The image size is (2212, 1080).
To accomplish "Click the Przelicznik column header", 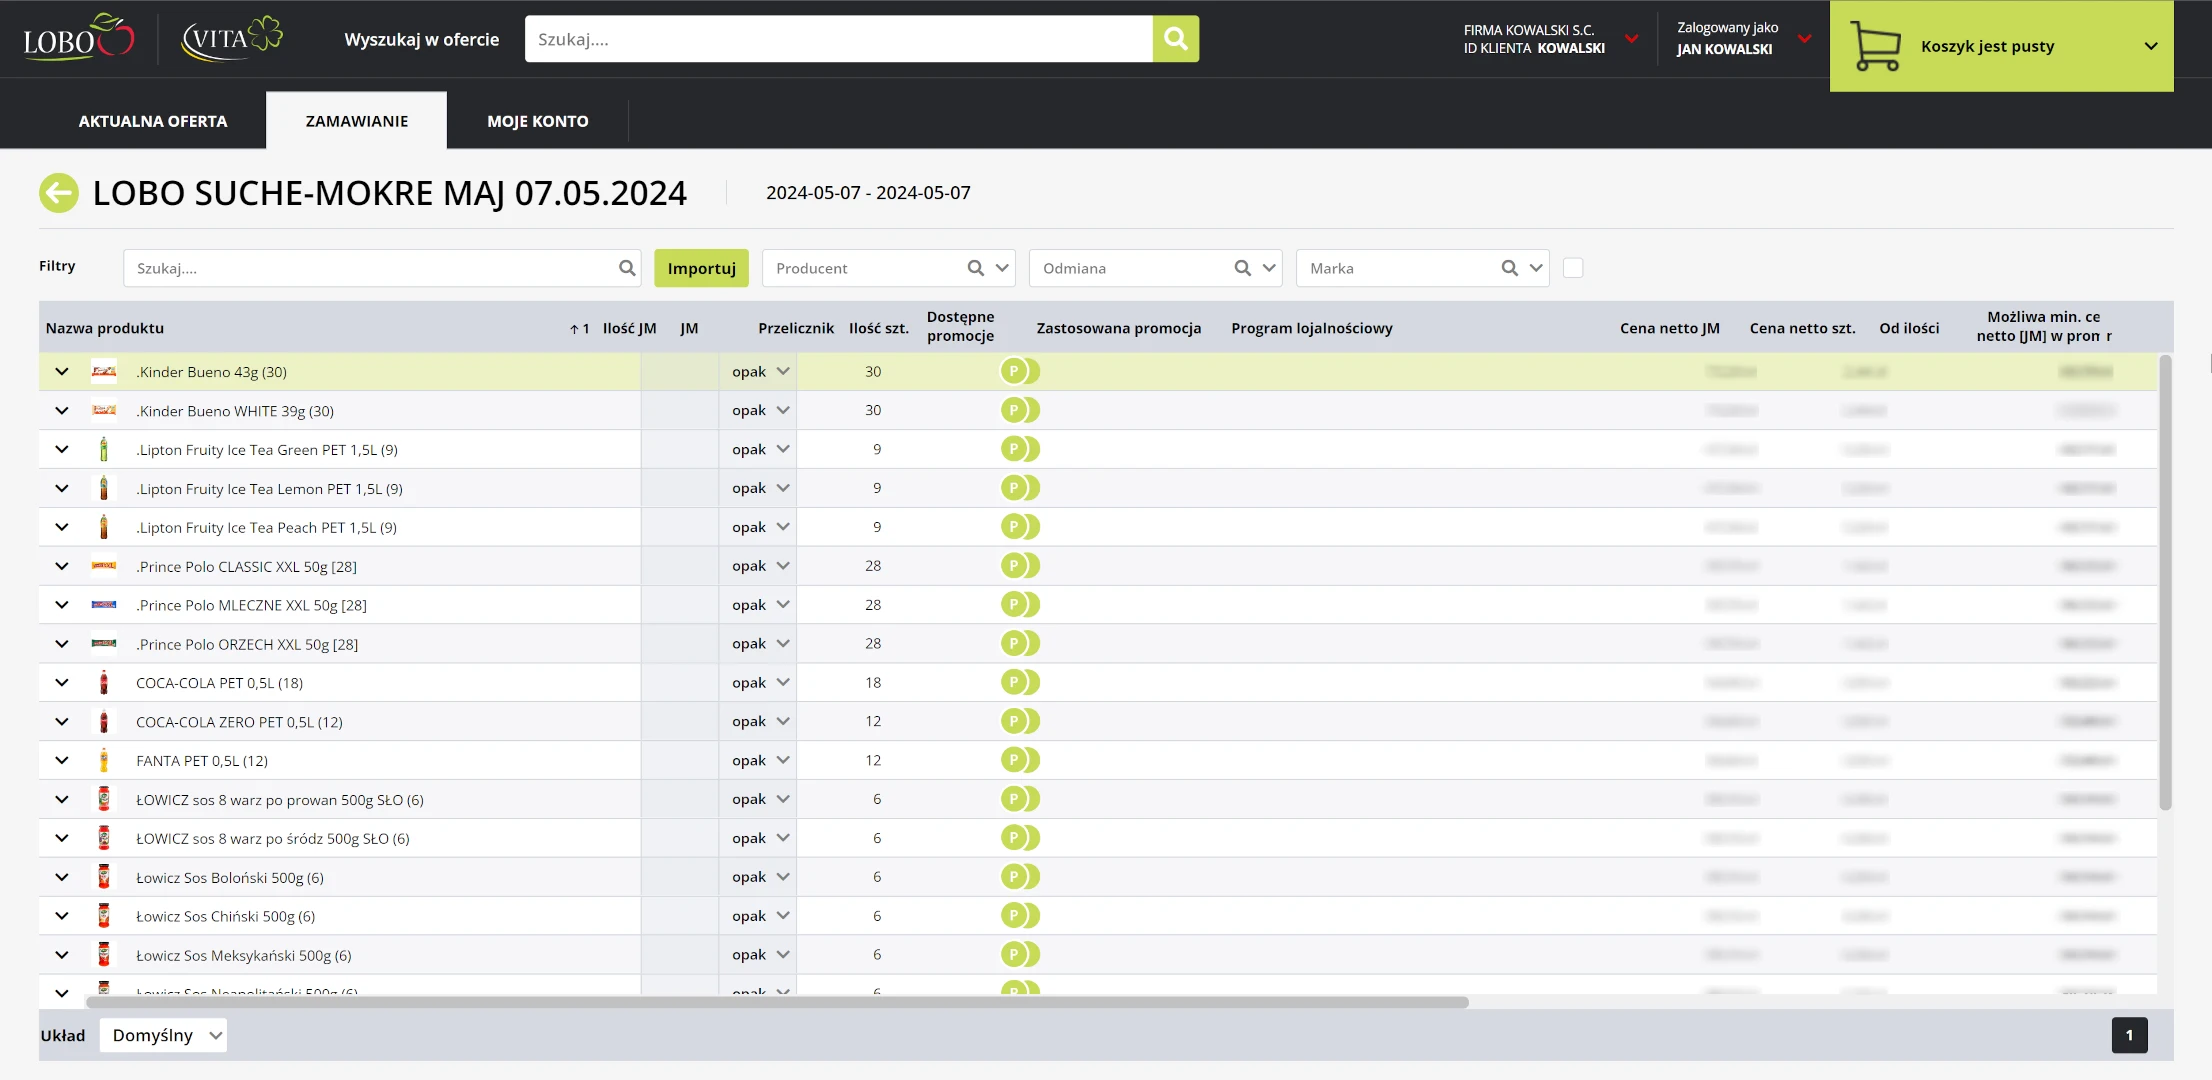I will 795,328.
